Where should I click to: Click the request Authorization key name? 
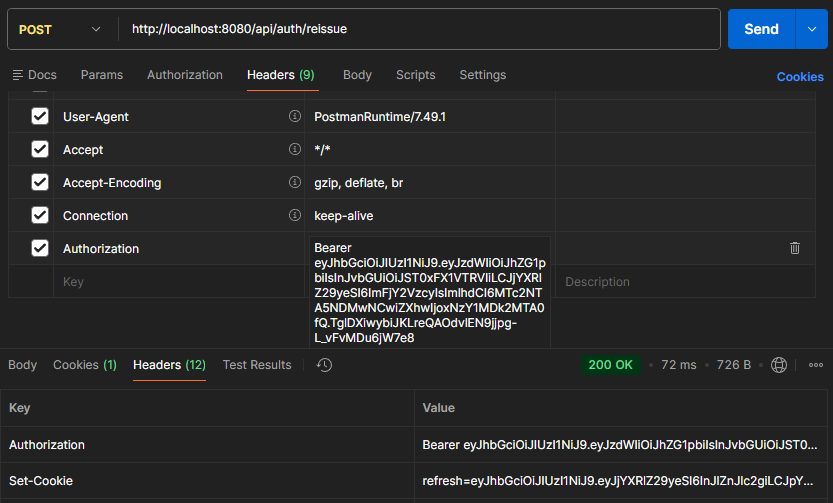[x=101, y=249]
